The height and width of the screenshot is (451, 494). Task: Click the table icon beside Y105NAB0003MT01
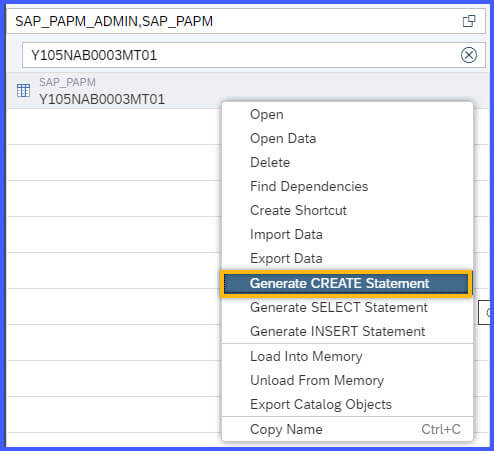[x=23, y=90]
